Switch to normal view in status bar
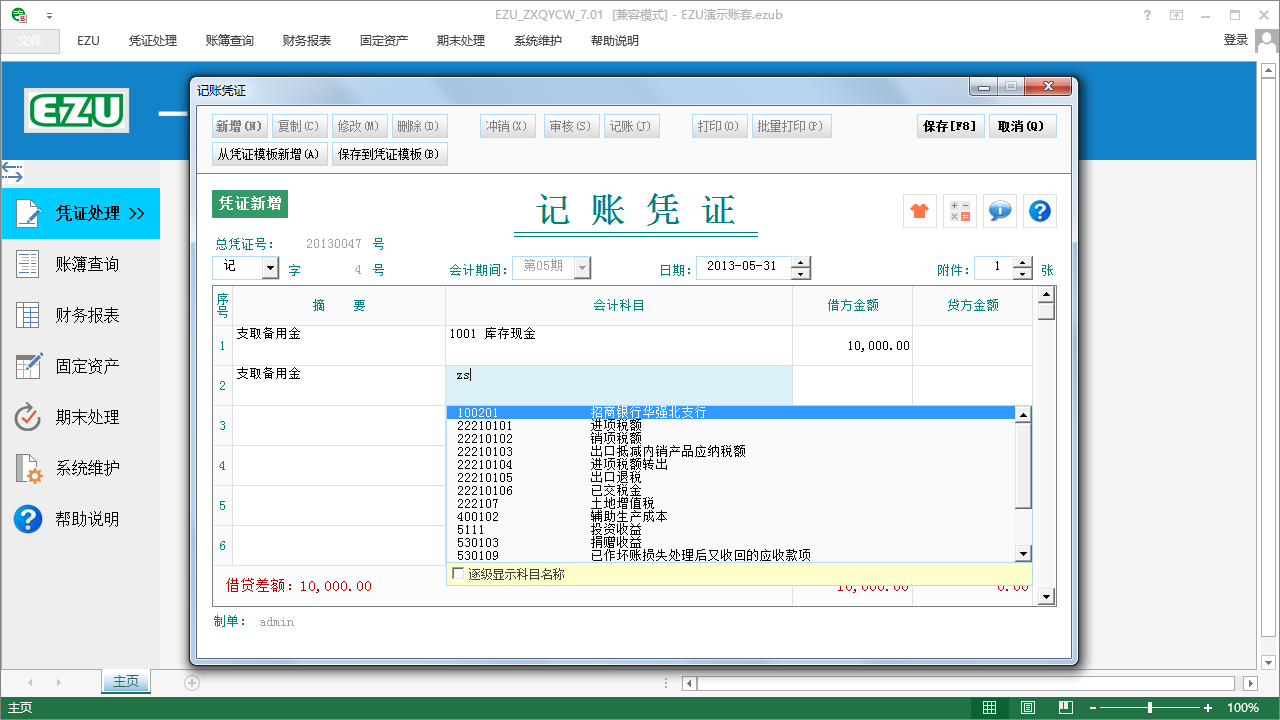The image size is (1280, 720). 989,707
